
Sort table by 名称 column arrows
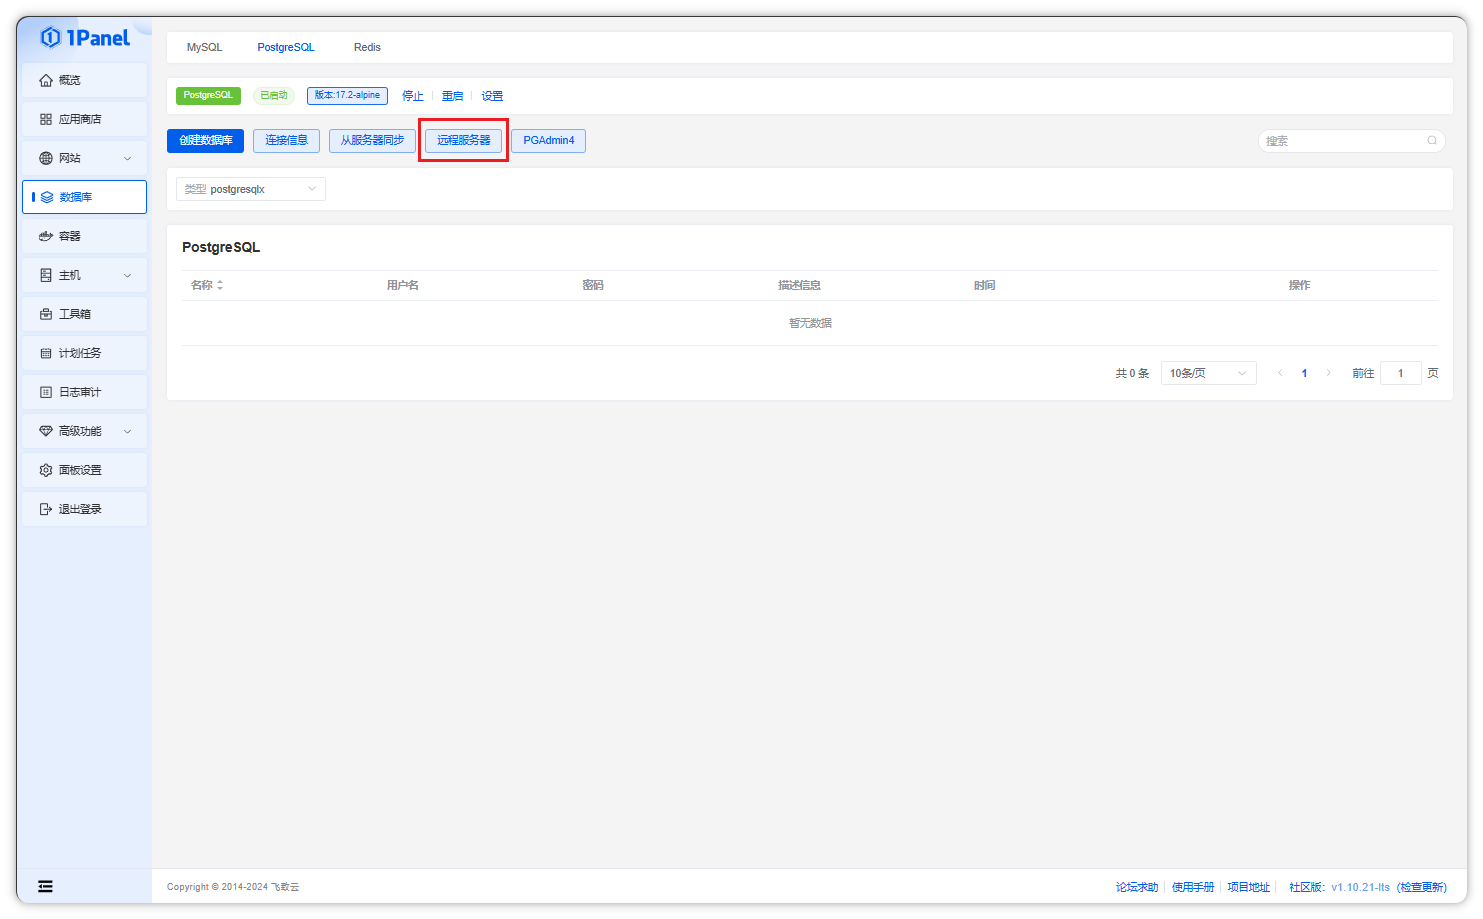[220, 285]
